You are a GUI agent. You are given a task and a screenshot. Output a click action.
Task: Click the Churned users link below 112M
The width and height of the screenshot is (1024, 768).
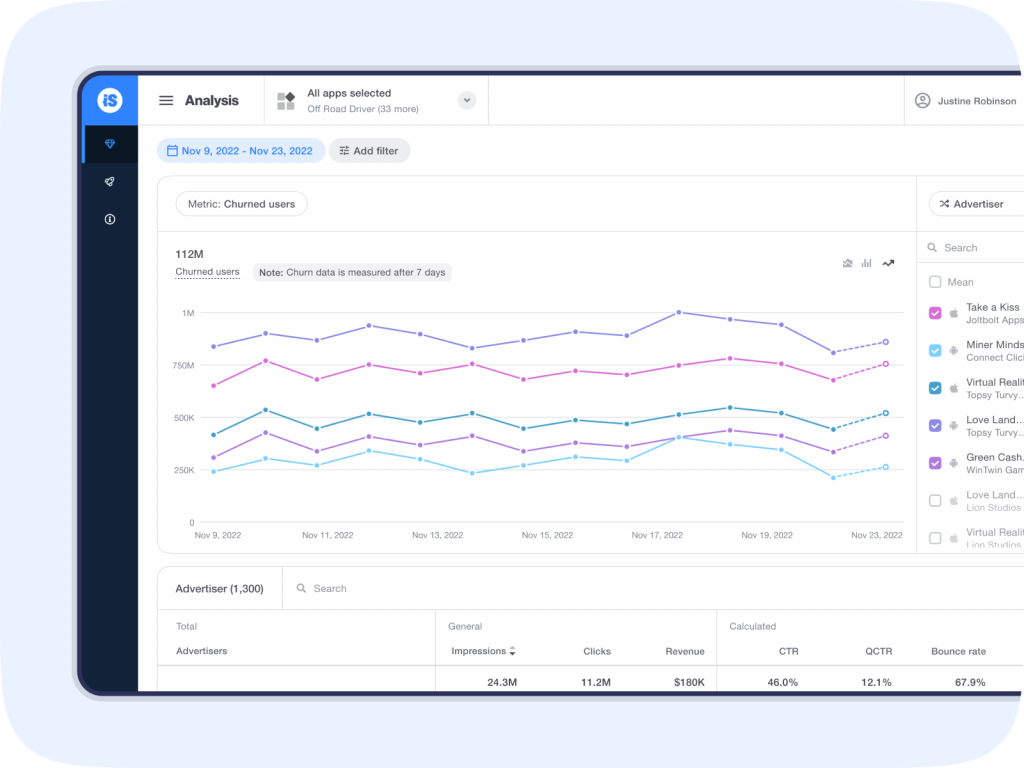tap(207, 271)
